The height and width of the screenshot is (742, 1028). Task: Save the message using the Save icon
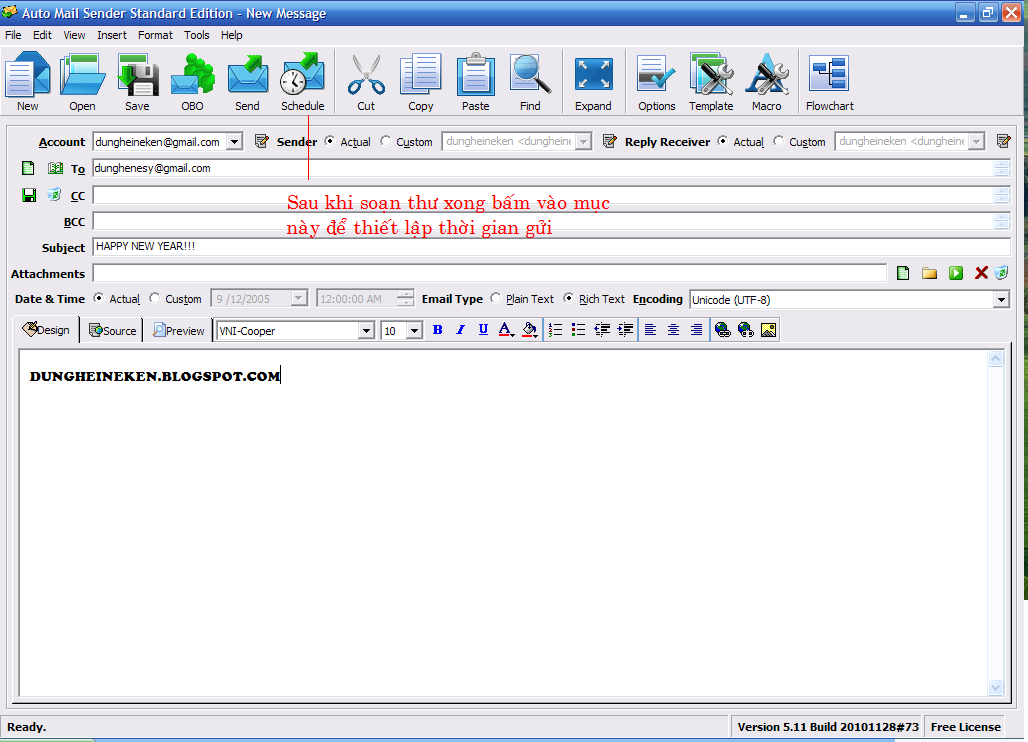(x=137, y=82)
